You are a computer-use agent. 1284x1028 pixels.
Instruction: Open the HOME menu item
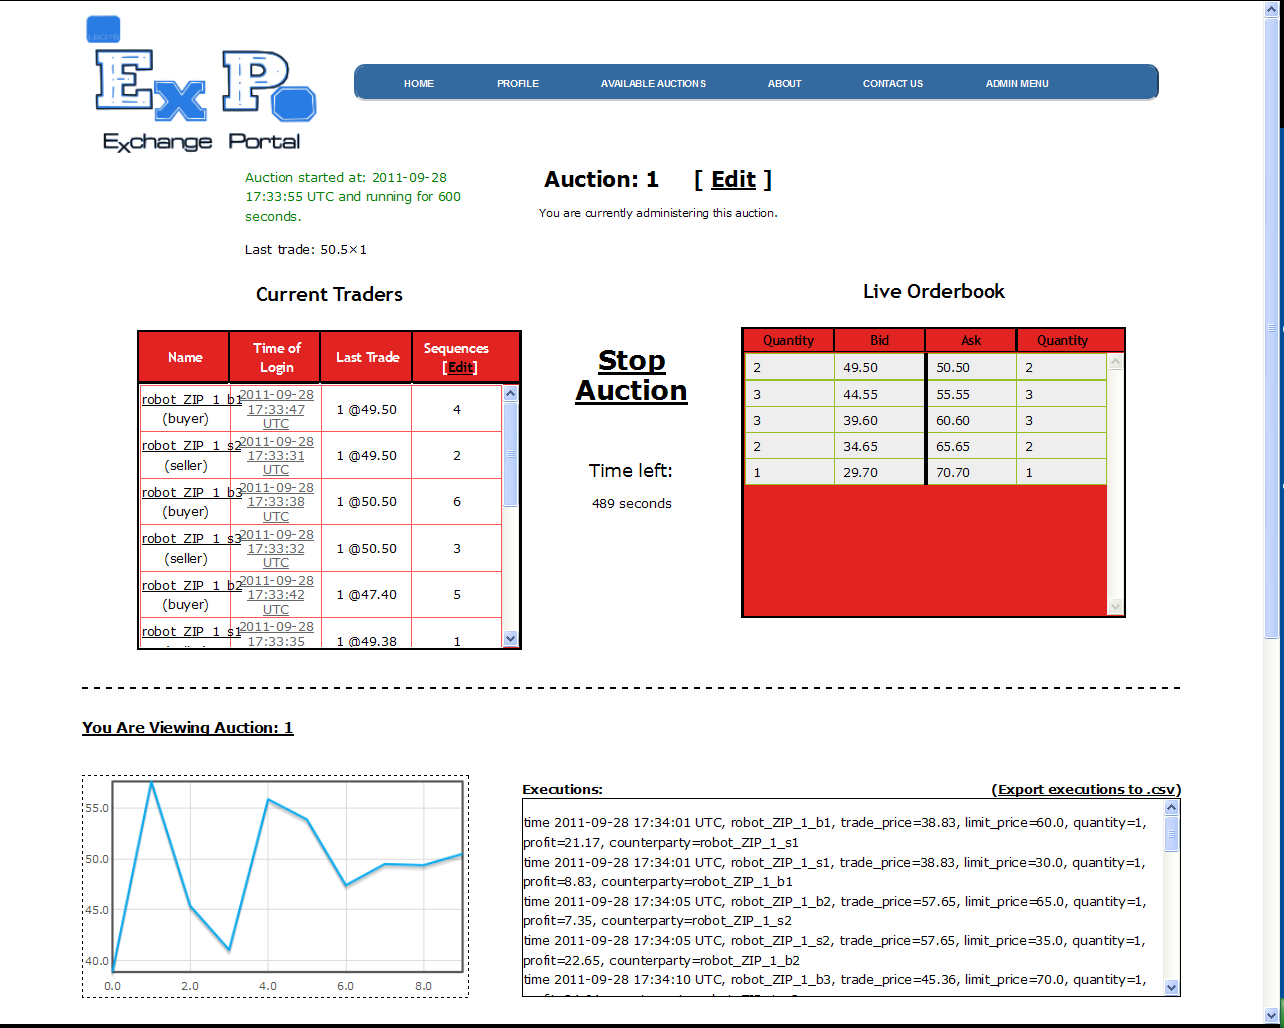pos(418,83)
